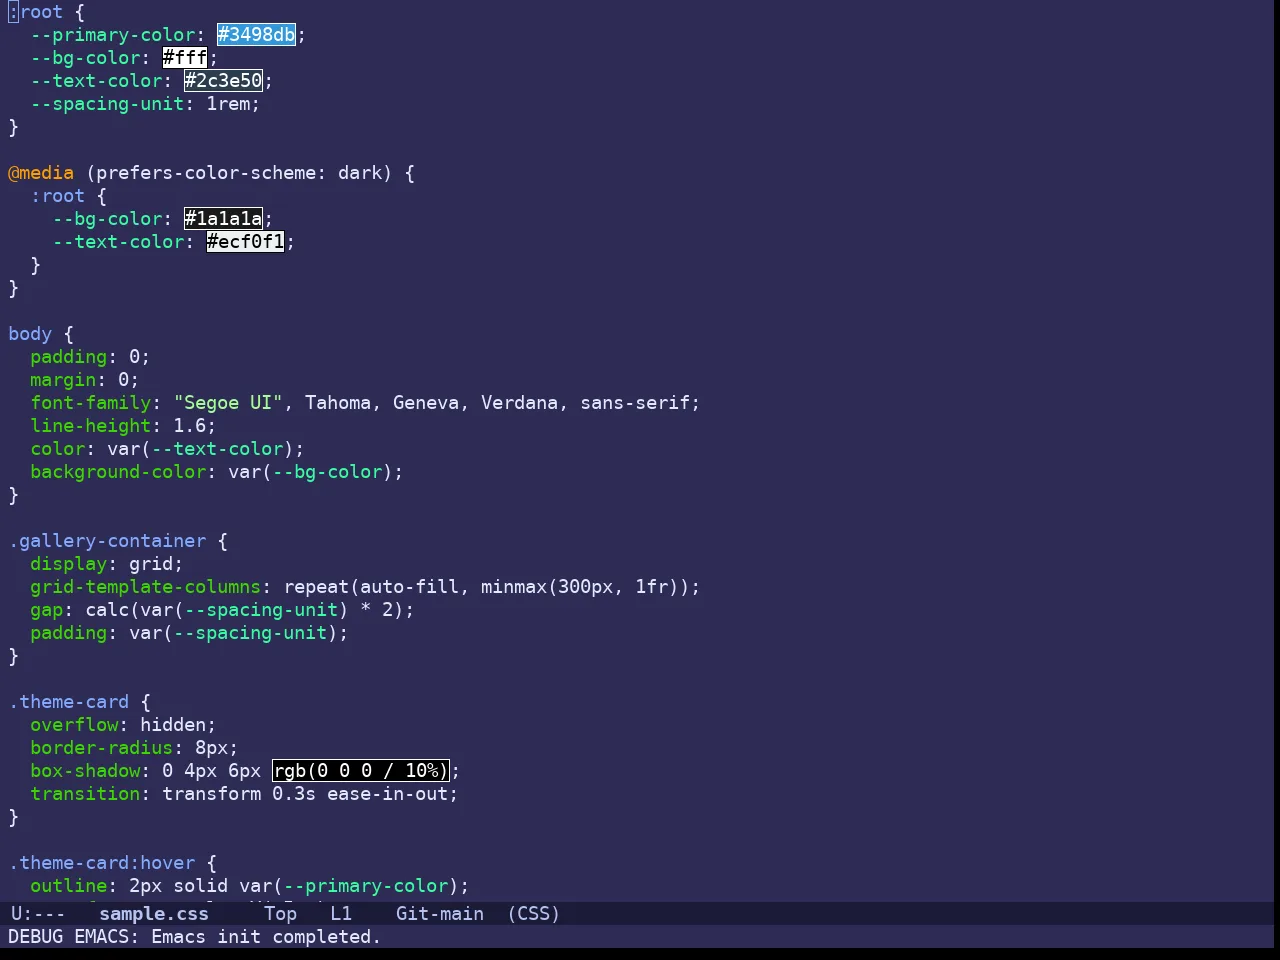Click the padding: 0 declaration in body
Image resolution: width=1280 pixels, height=960 pixels.
coord(90,357)
